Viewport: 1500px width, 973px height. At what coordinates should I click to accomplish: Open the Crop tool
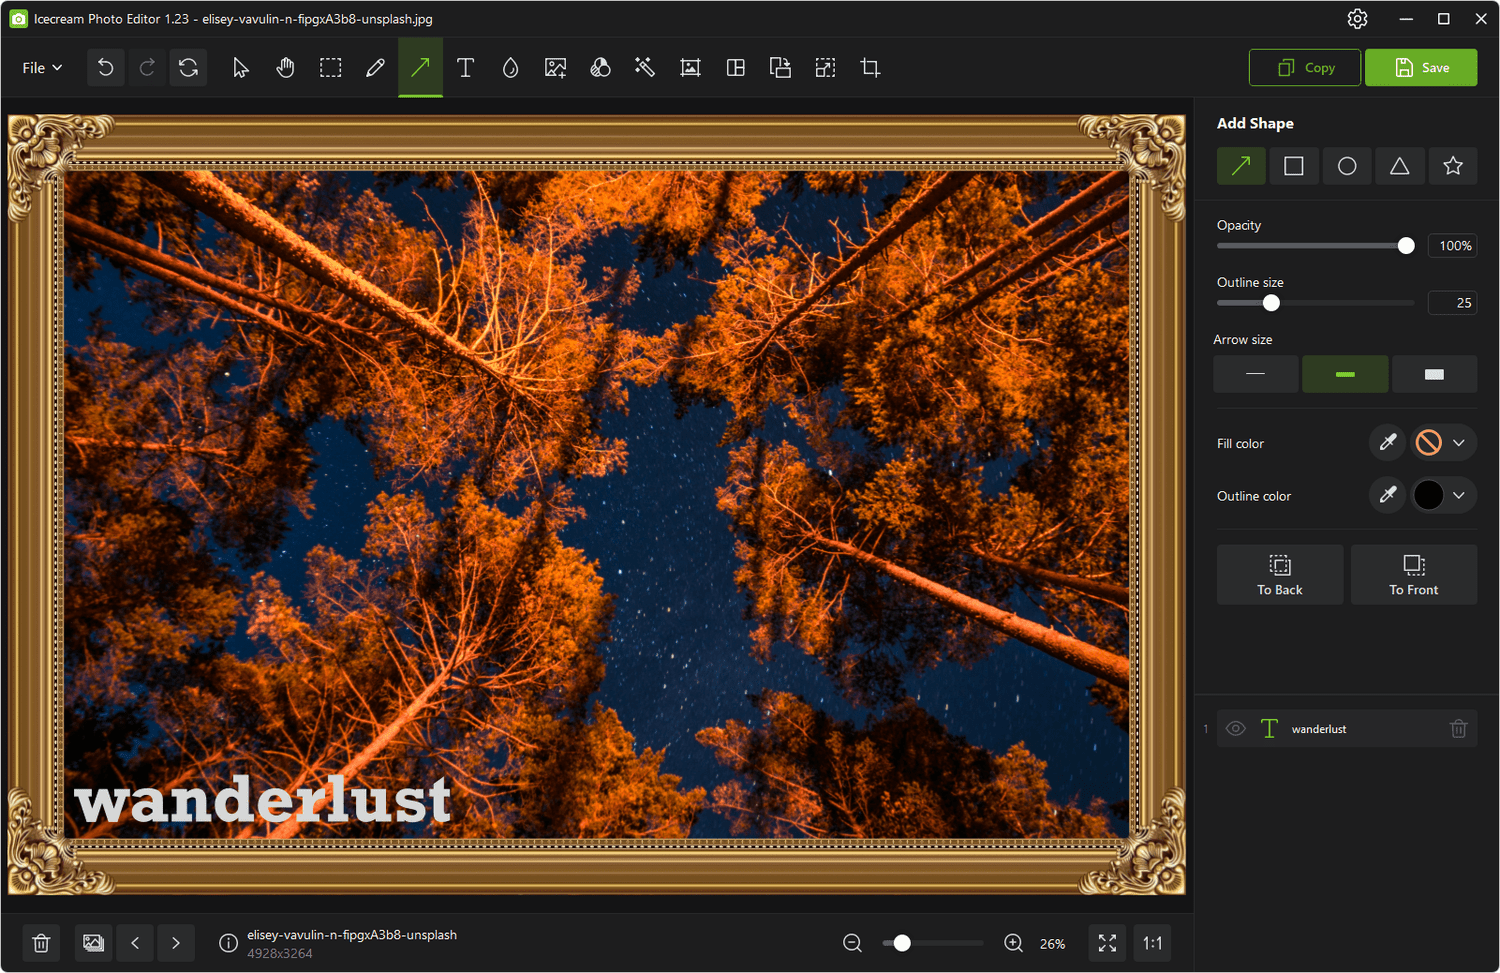point(869,67)
